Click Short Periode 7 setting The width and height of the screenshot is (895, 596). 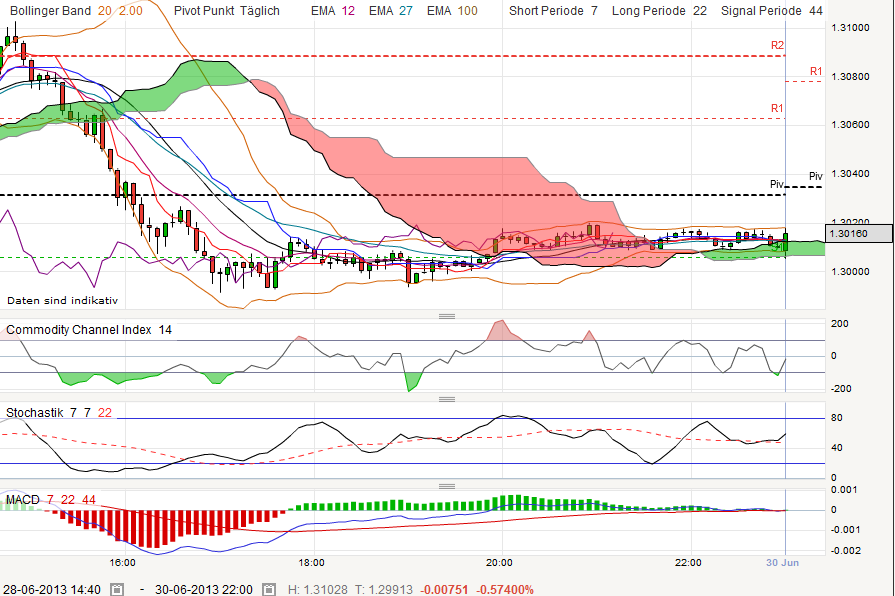coord(553,11)
